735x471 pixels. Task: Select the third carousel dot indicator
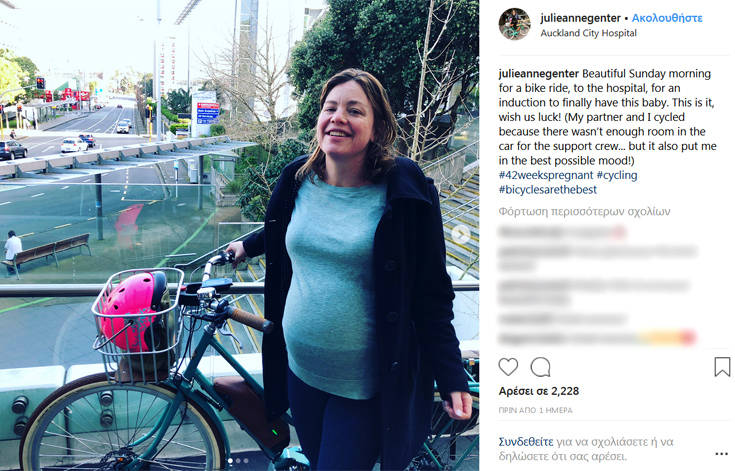coord(246,461)
